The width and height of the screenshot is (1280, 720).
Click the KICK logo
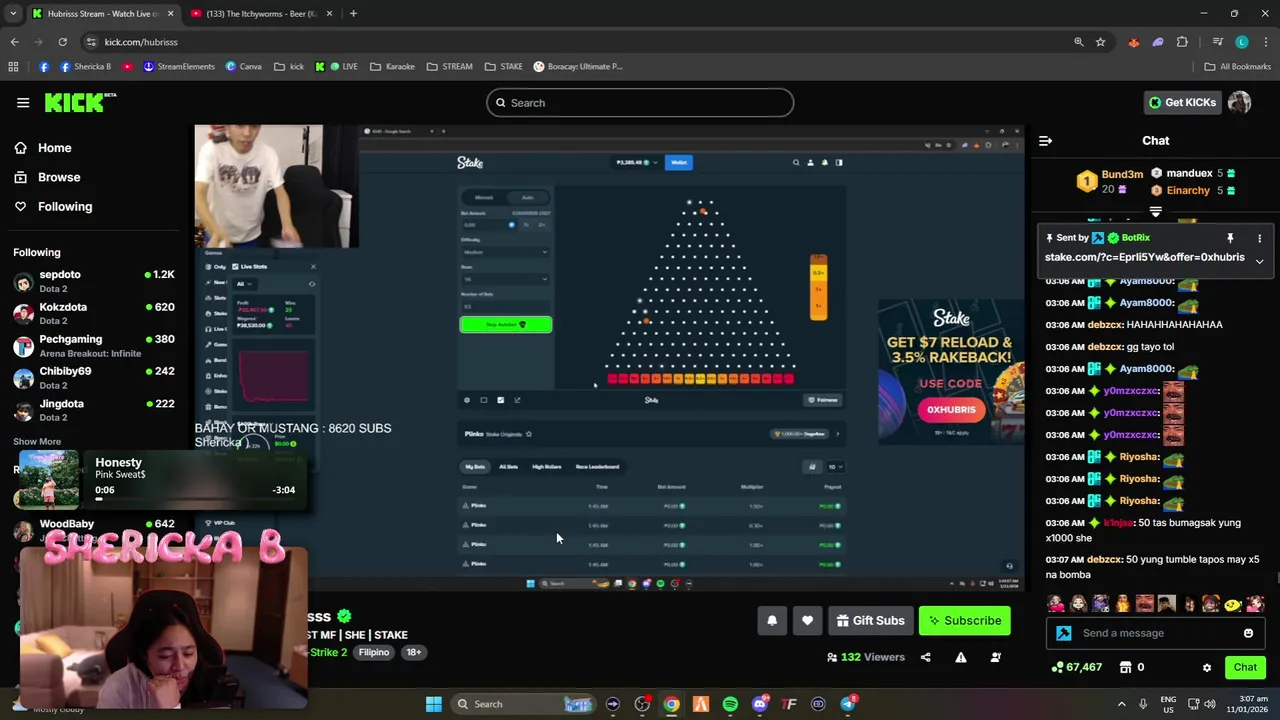click(80, 102)
